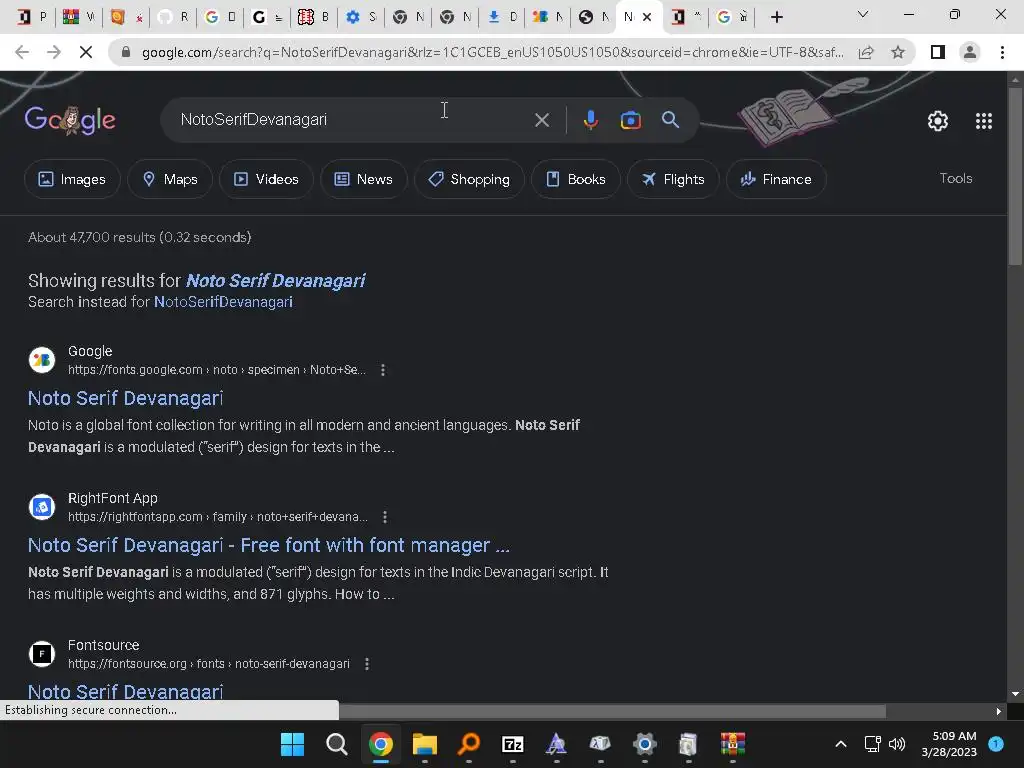Viewport: 1024px width, 768px height.
Task: Stop loading the page
Action: (86, 52)
